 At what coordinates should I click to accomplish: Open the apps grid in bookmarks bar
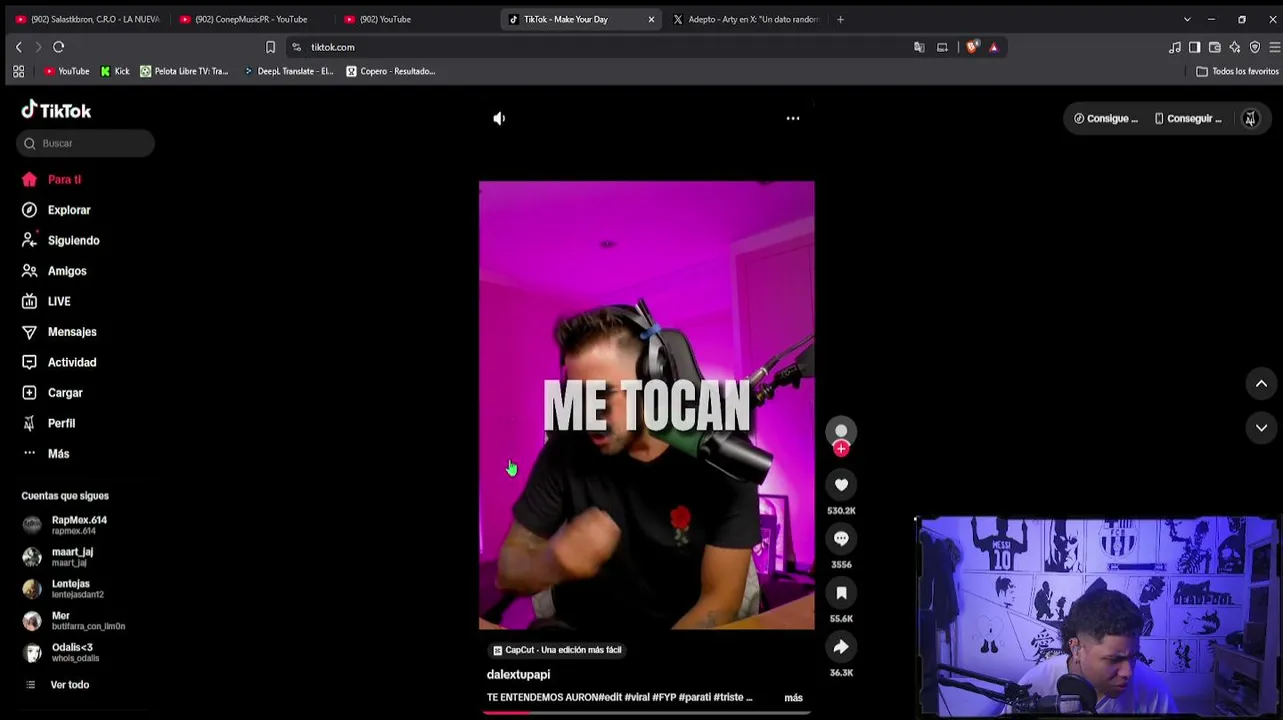coord(18,71)
